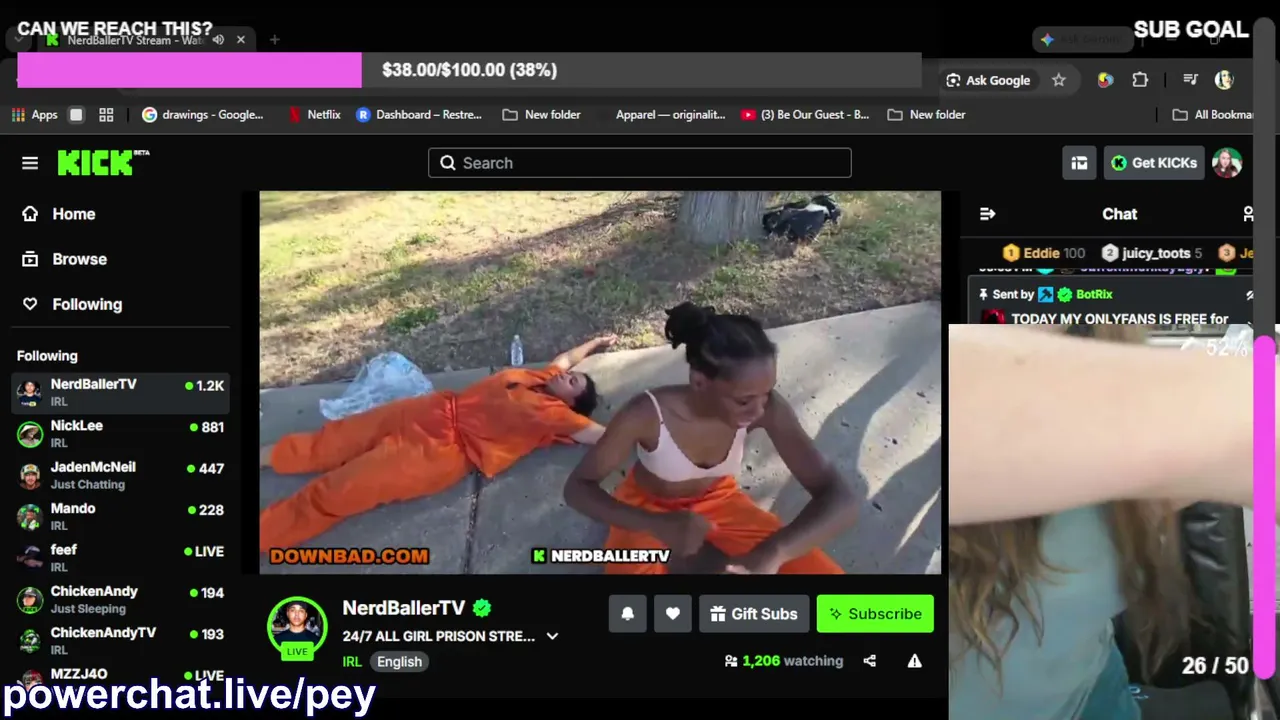Open the colorful extension icon in toolbar

click(x=1105, y=80)
